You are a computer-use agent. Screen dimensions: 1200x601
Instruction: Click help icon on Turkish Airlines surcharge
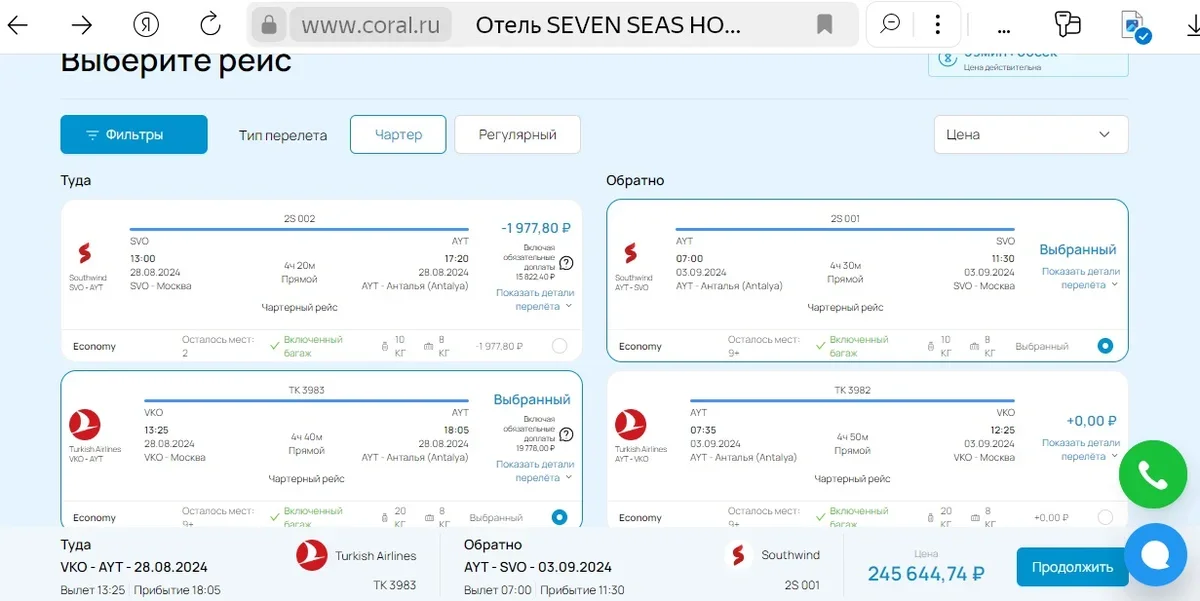pos(566,434)
